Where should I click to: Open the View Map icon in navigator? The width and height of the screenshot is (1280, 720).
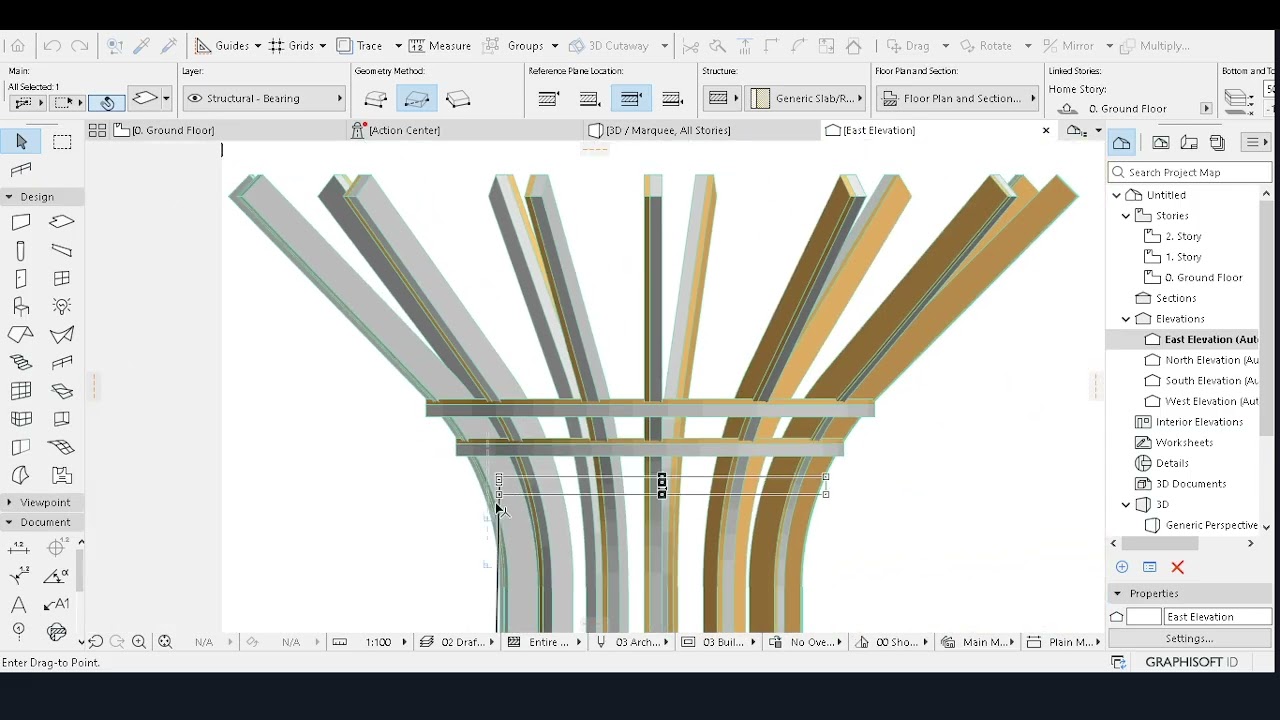[1161, 143]
